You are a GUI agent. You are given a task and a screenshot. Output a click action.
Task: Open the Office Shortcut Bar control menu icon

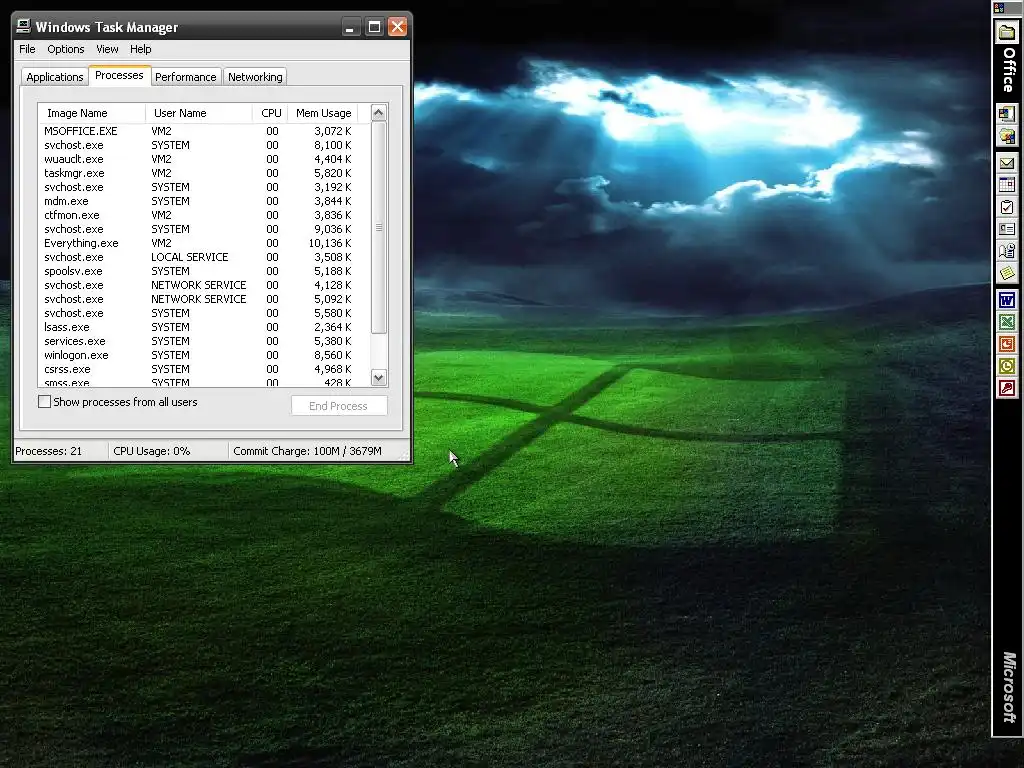pos(999,8)
